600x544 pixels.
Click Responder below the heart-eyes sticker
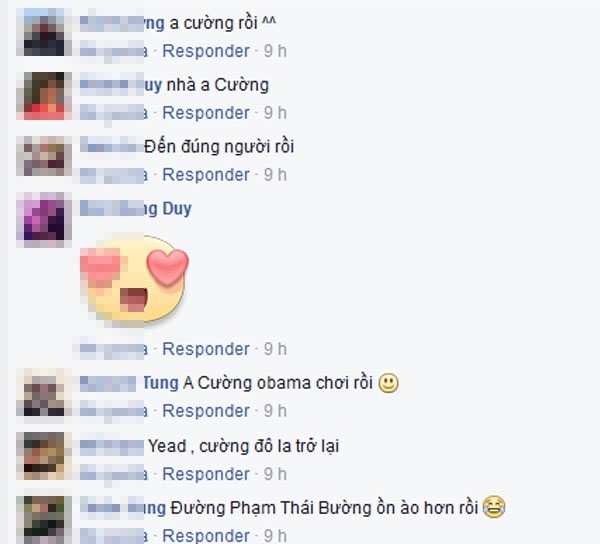tap(206, 349)
